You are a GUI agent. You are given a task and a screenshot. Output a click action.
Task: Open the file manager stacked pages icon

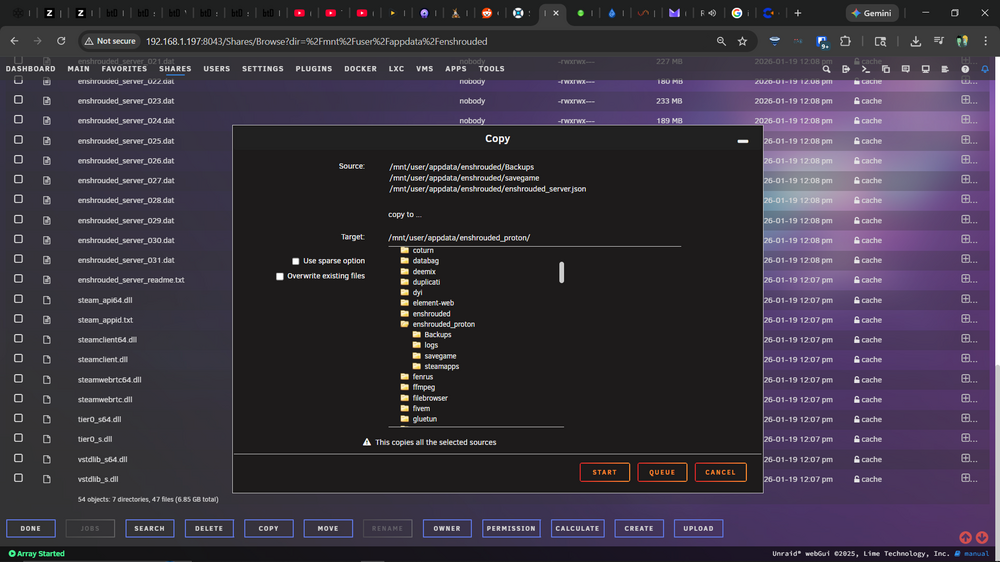[x=886, y=69]
